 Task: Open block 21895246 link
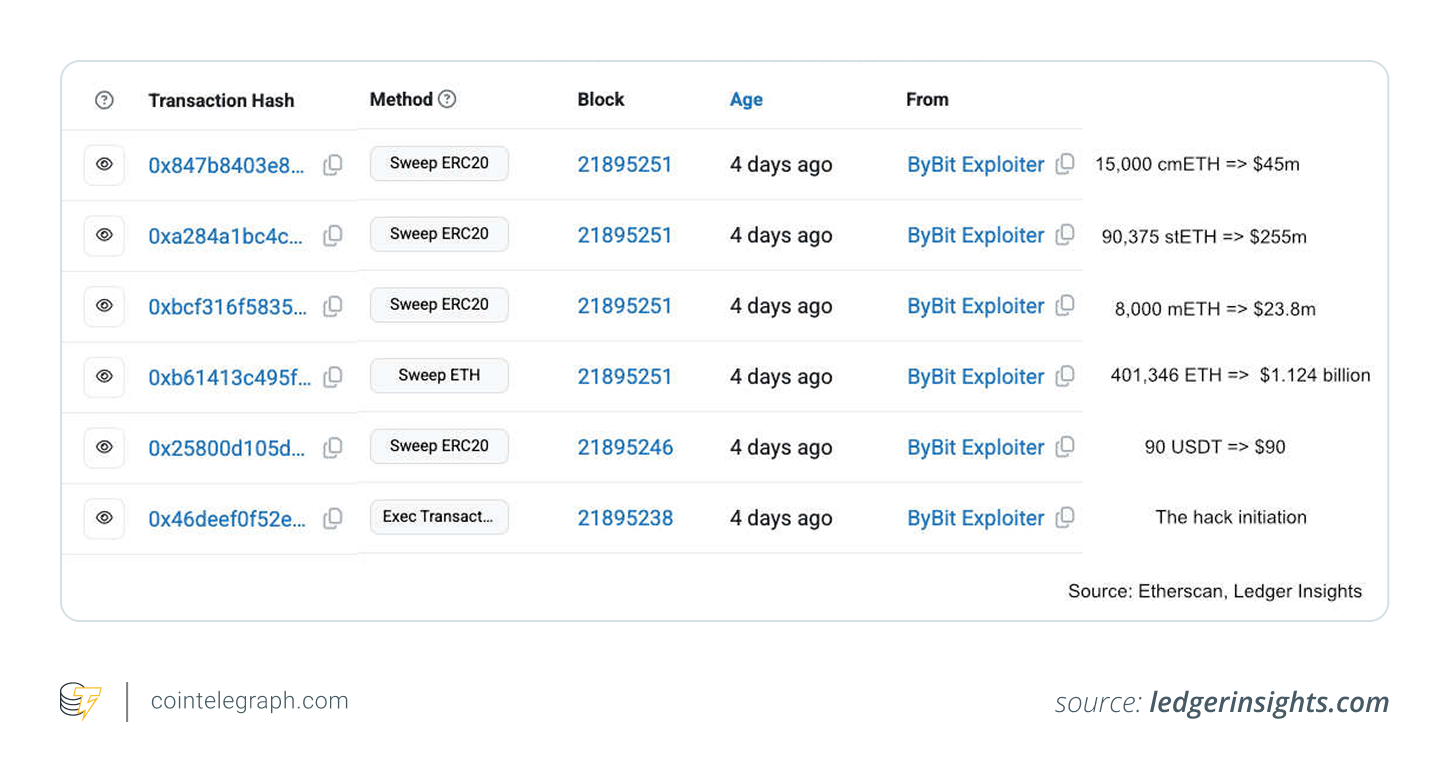(625, 448)
